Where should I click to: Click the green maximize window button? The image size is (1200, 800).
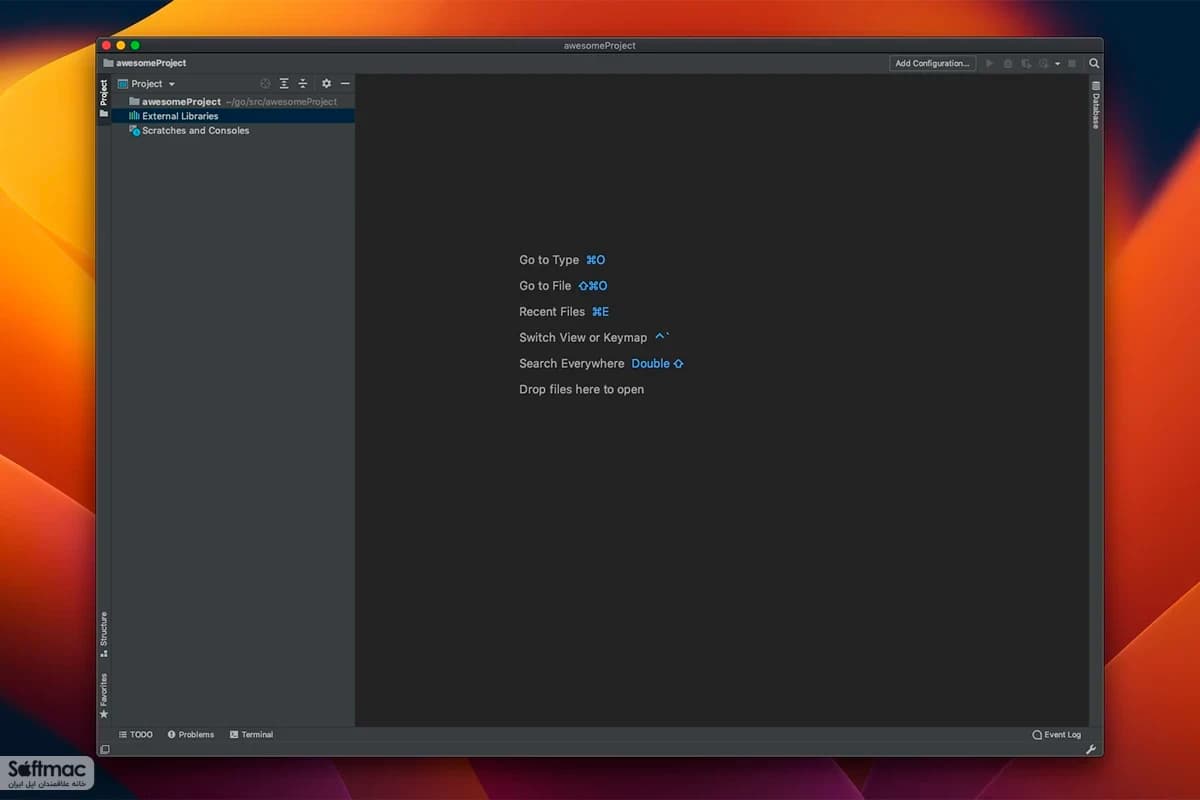(x=135, y=45)
